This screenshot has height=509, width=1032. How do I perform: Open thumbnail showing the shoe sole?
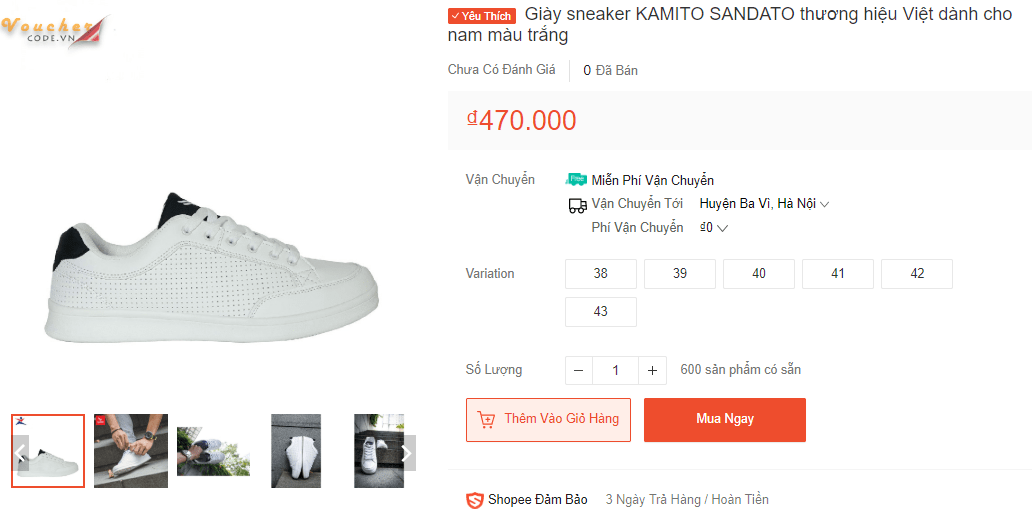296,451
